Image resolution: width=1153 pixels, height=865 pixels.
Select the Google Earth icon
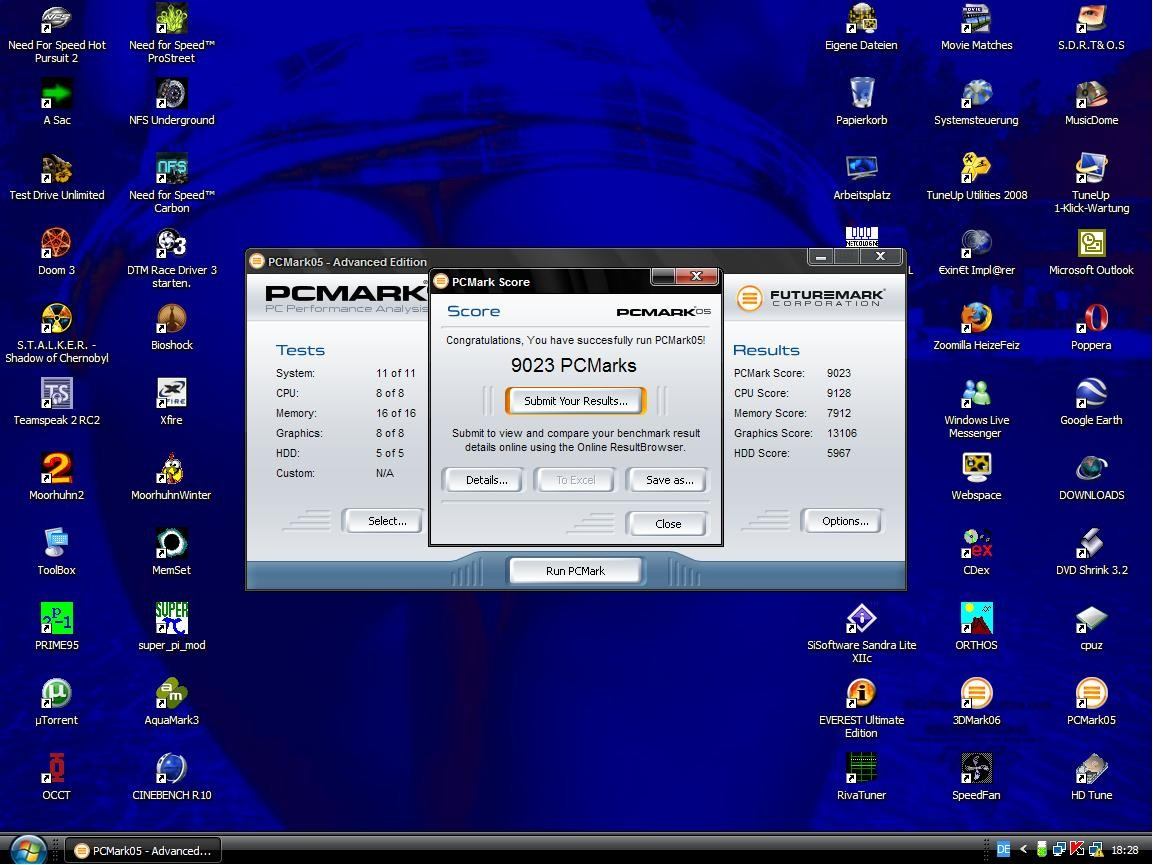pos(1091,395)
